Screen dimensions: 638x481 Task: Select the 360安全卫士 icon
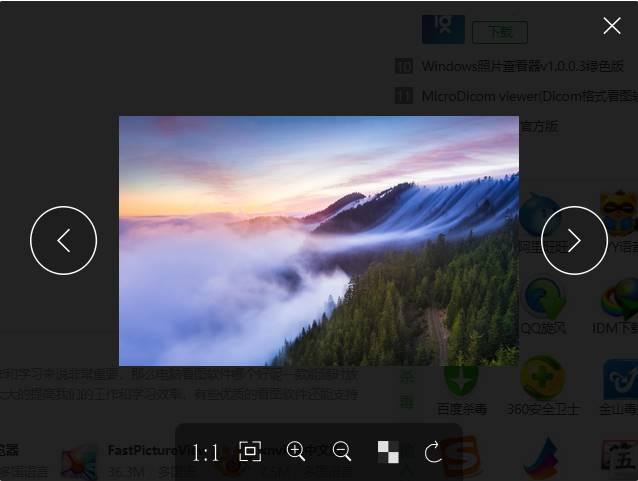542,378
